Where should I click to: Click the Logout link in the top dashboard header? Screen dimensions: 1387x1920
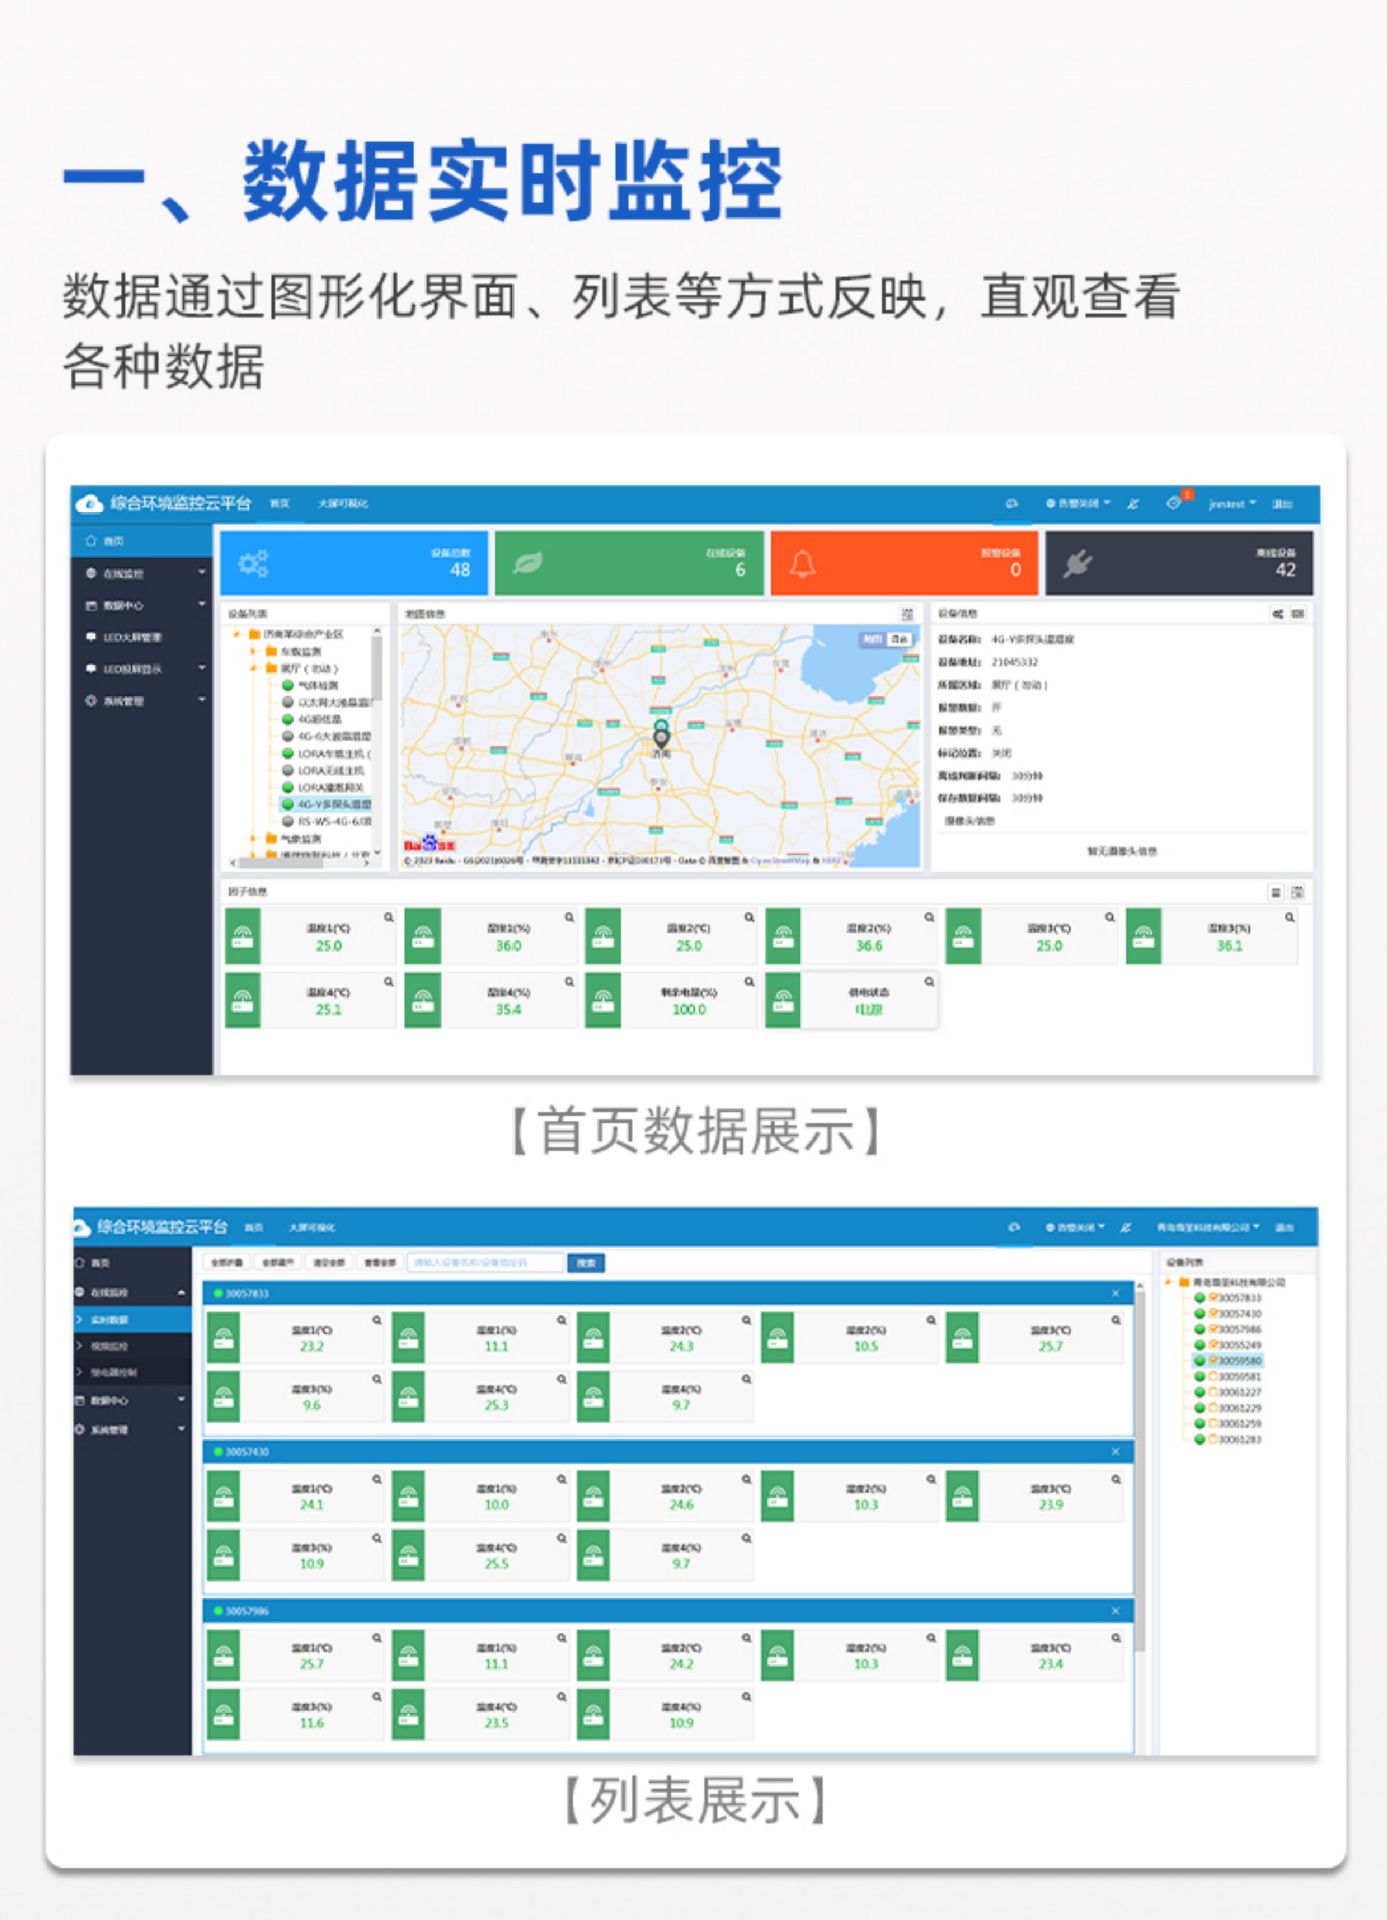pyautogui.click(x=1283, y=503)
